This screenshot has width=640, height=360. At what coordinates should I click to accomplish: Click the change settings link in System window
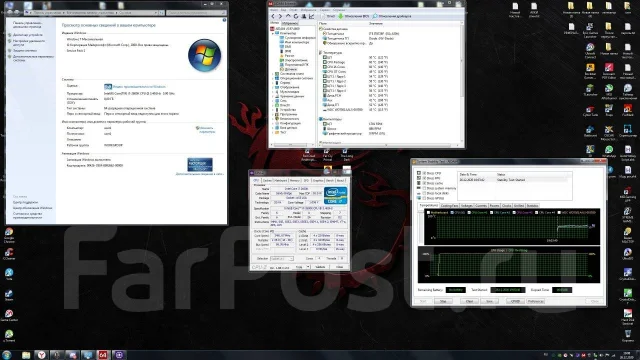coord(207,130)
